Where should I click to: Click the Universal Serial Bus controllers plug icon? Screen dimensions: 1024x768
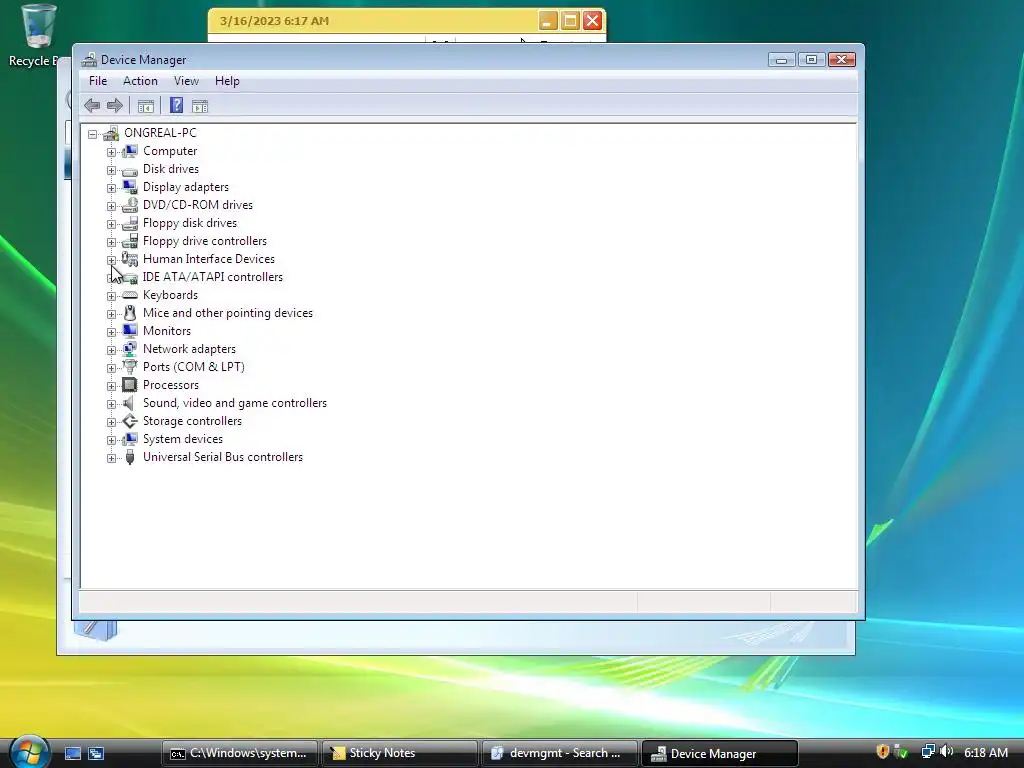click(130, 457)
